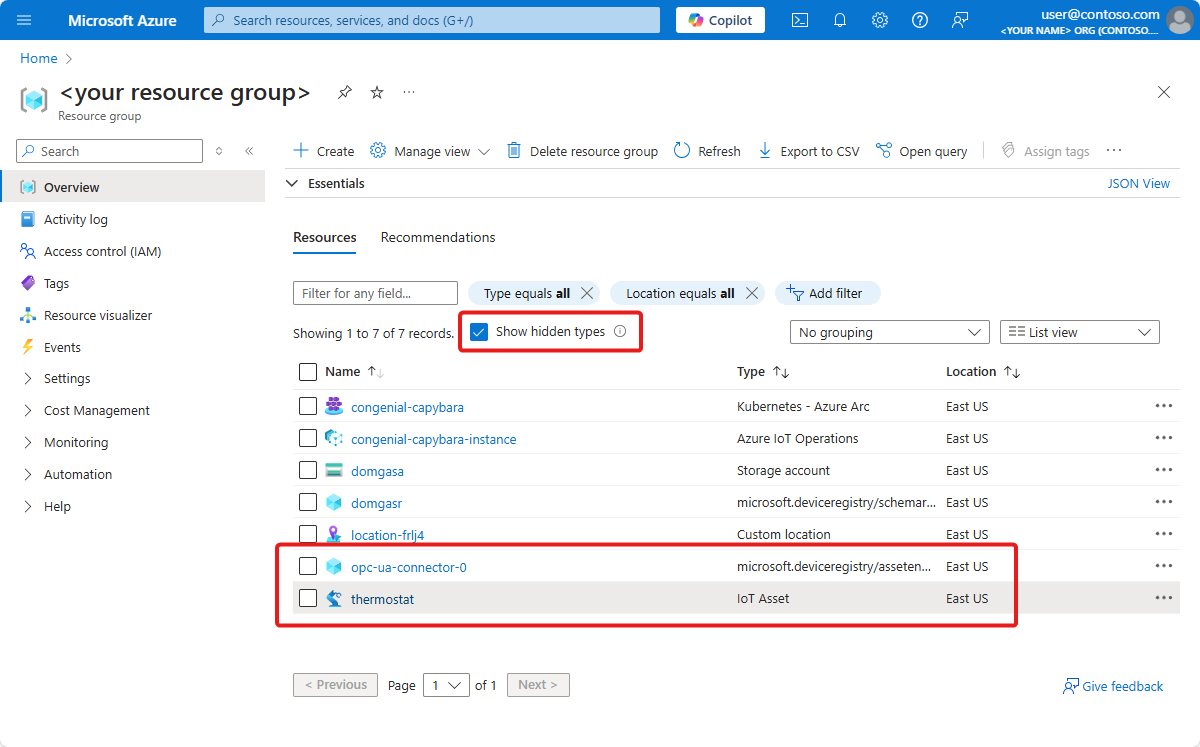Image resolution: width=1200 pixels, height=747 pixels.
Task: Open the portal hamburger menu
Action: (x=24, y=20)
